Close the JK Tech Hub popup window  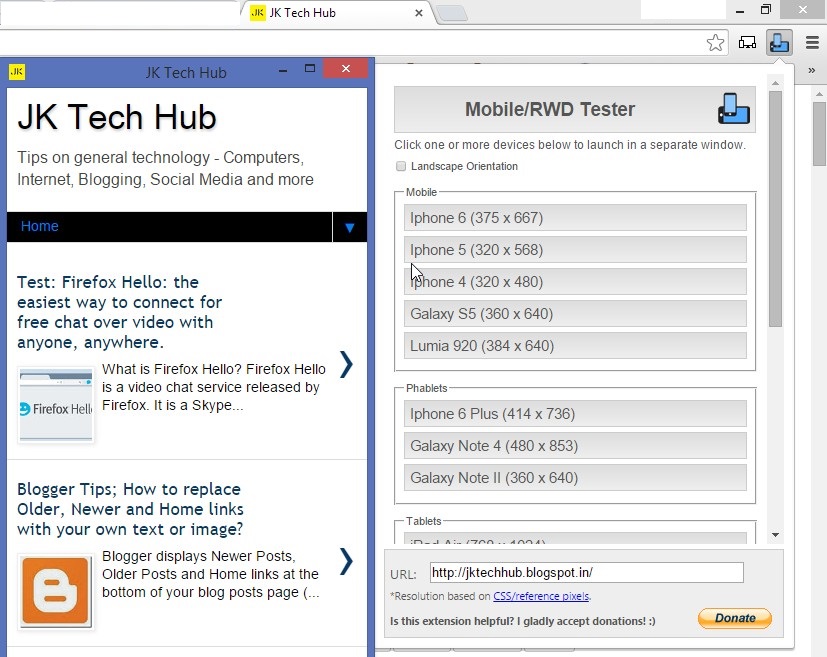pos(345,68)
